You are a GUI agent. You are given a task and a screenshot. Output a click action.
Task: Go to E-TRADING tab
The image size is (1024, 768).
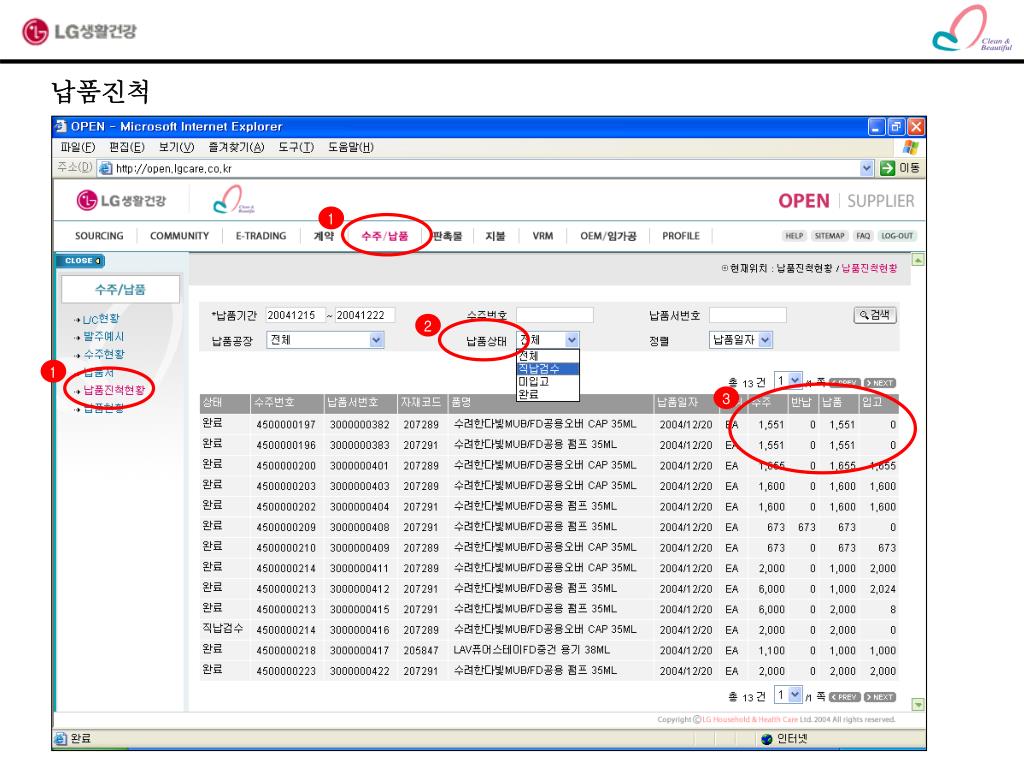pyautogui.click(x=261, y=236)
